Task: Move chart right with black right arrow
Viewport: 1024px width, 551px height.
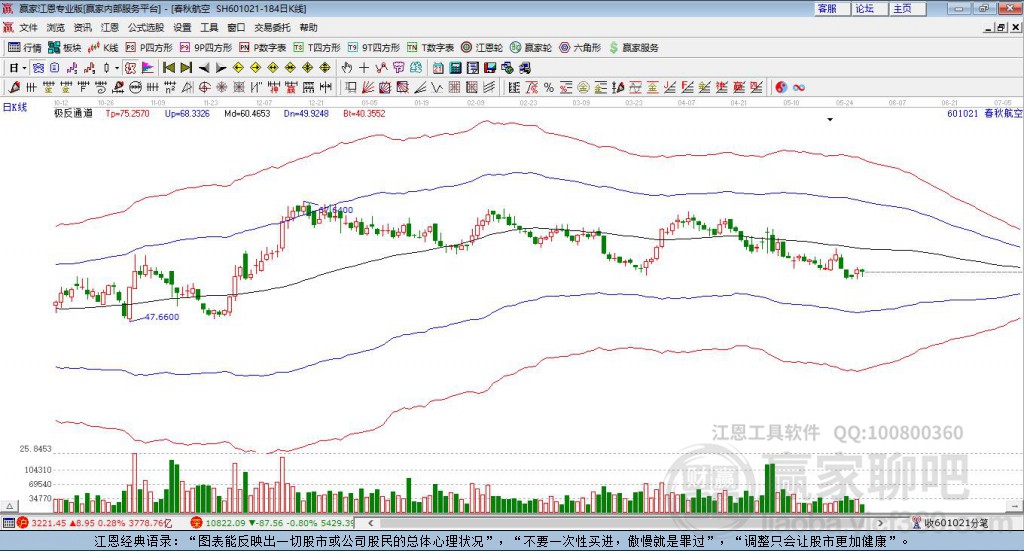Action: point(221,68)
